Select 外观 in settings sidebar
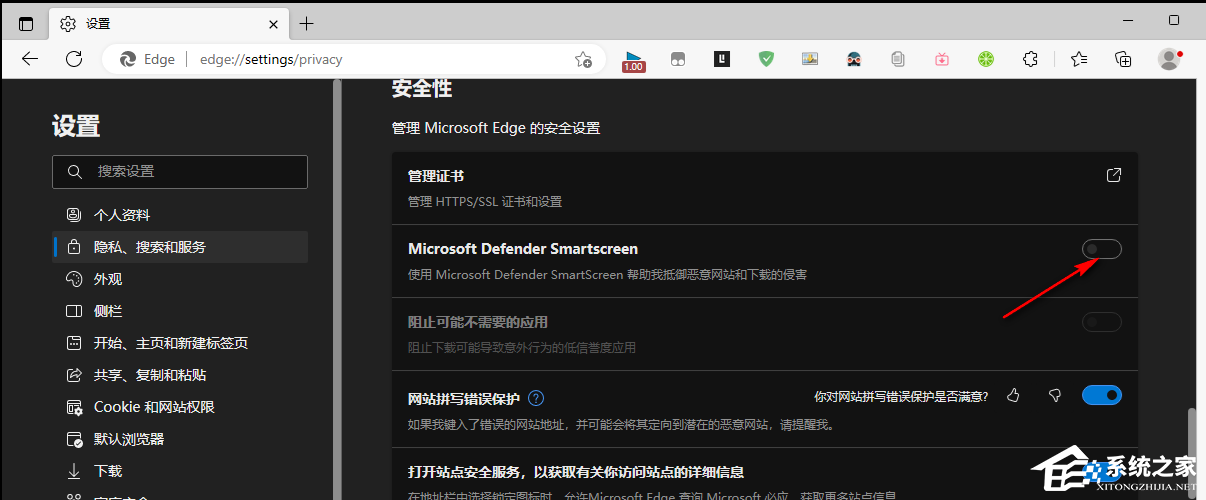This screenshot has width=1206, height=500. point(107,279)
